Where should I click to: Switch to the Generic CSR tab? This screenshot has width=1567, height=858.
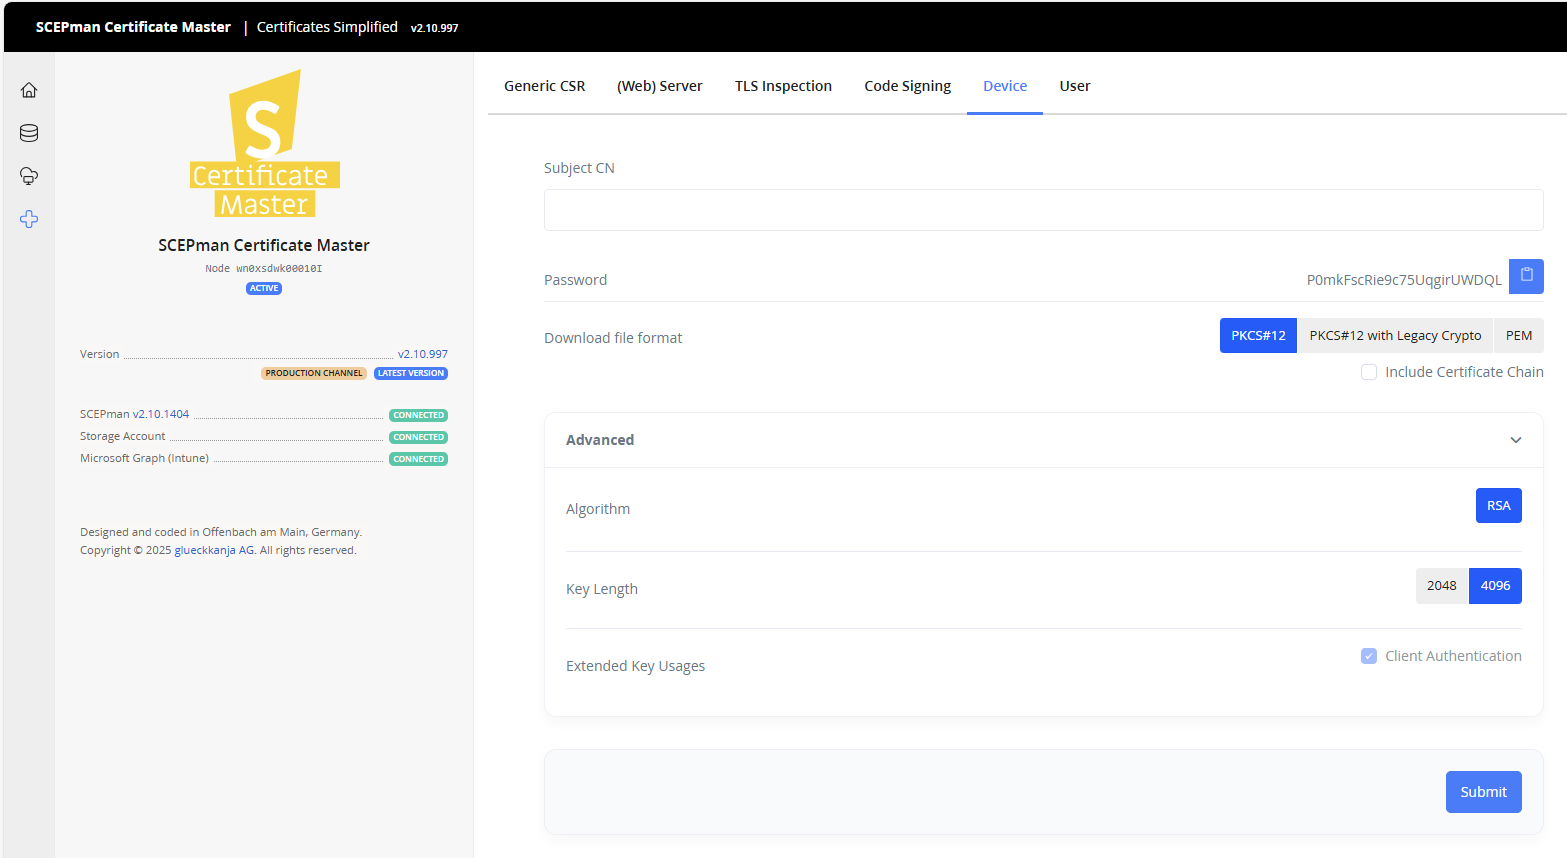point(544,86)
